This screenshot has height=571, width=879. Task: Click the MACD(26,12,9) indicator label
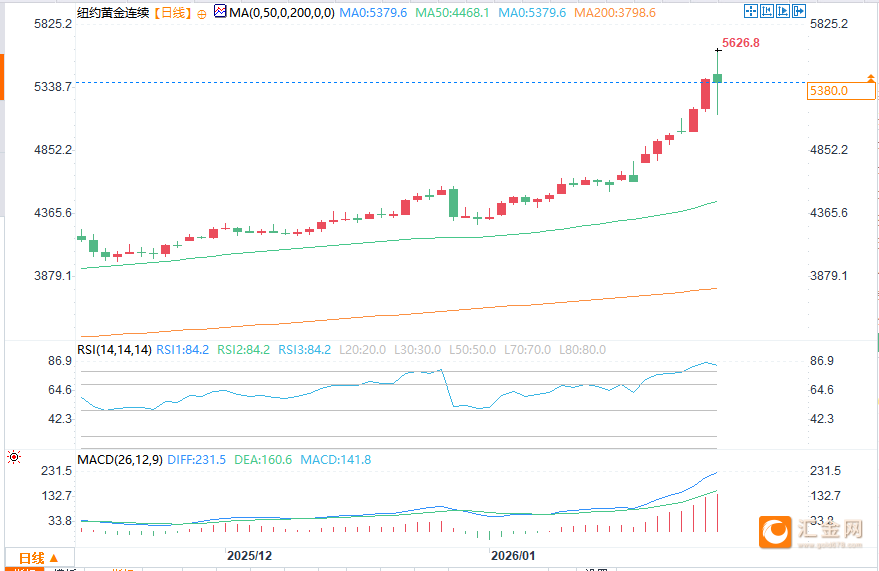pos(120,459)
